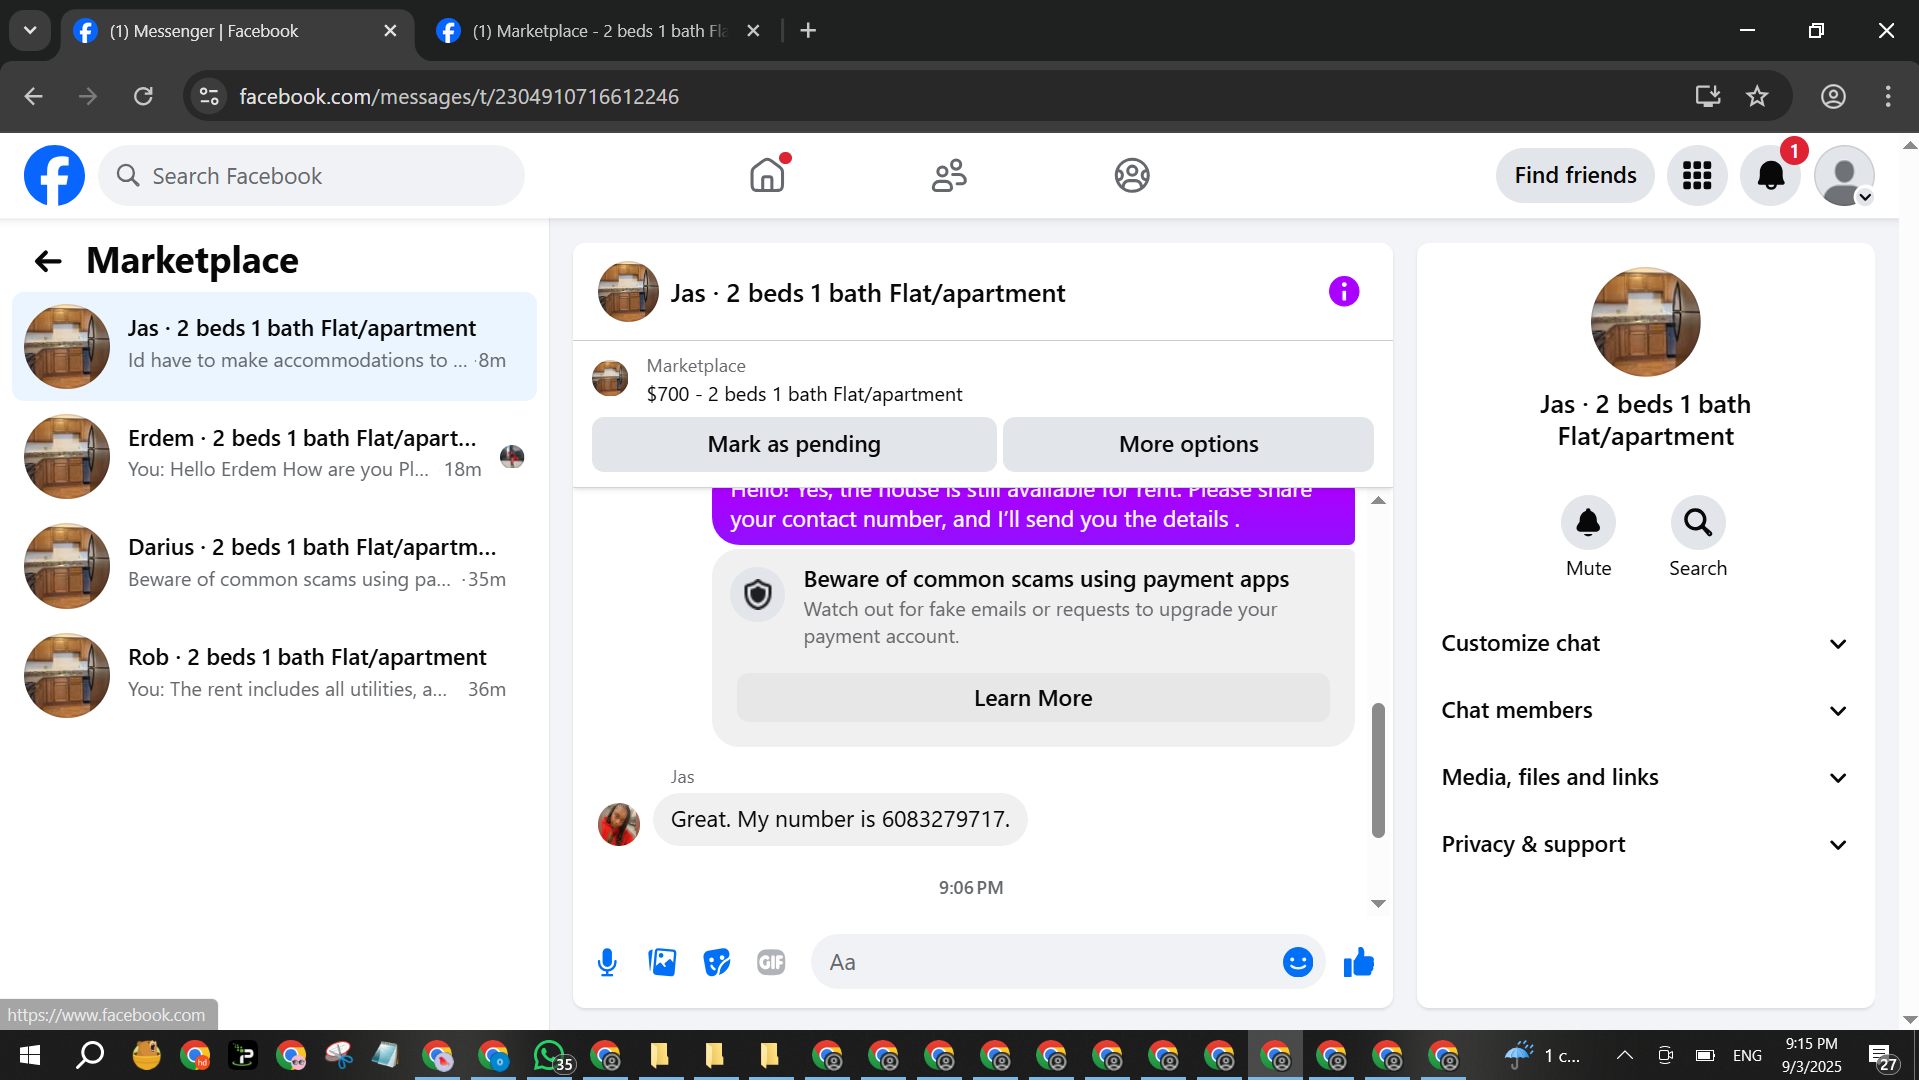
Task: Click chat scroll up arrow
Action: 1378,500
